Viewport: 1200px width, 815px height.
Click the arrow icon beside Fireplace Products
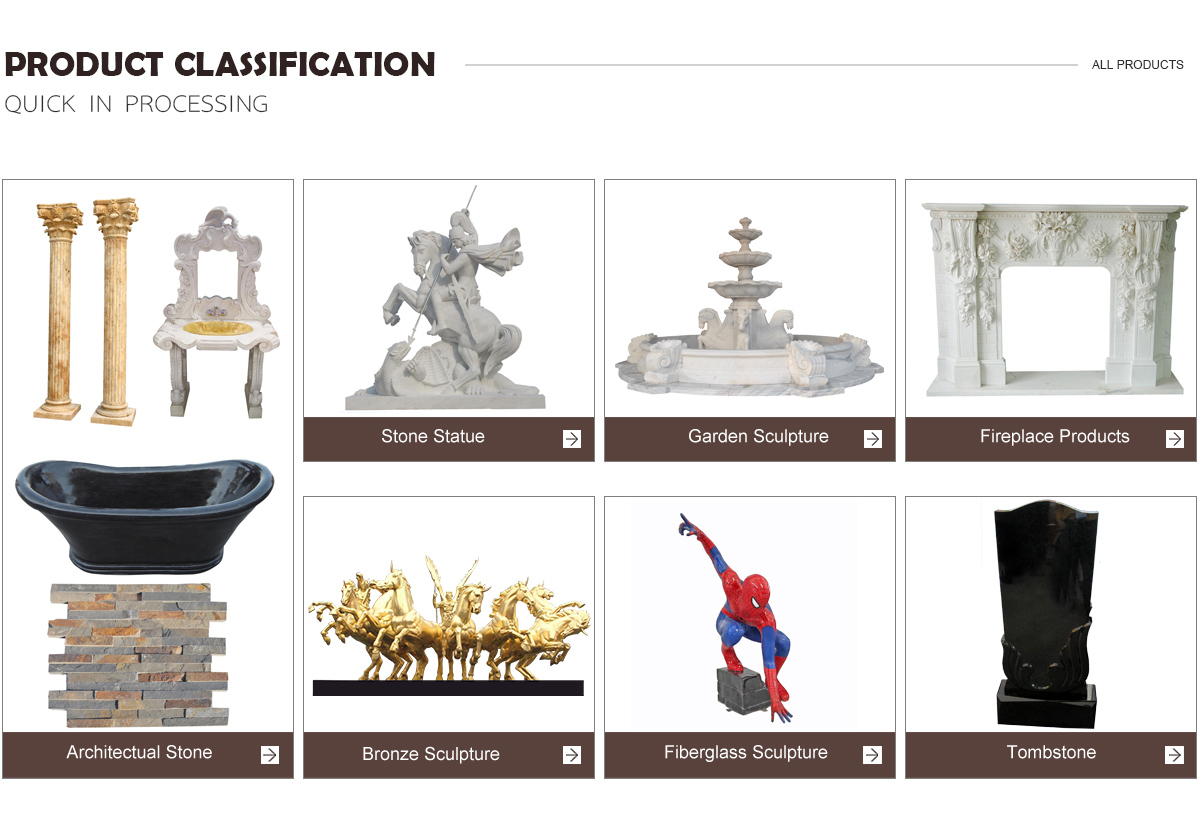(1175, 438)
